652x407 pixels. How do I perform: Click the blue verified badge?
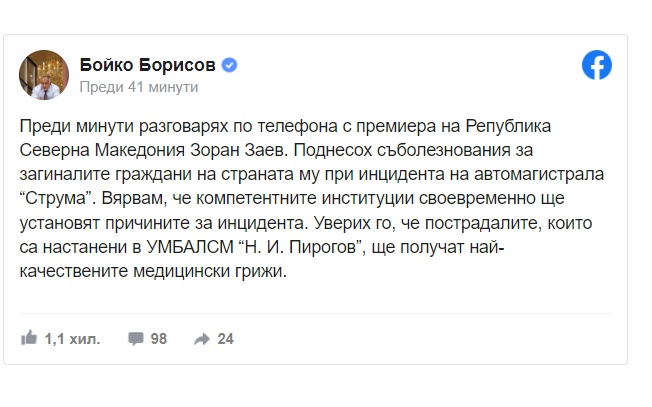[x=230, y=65]
